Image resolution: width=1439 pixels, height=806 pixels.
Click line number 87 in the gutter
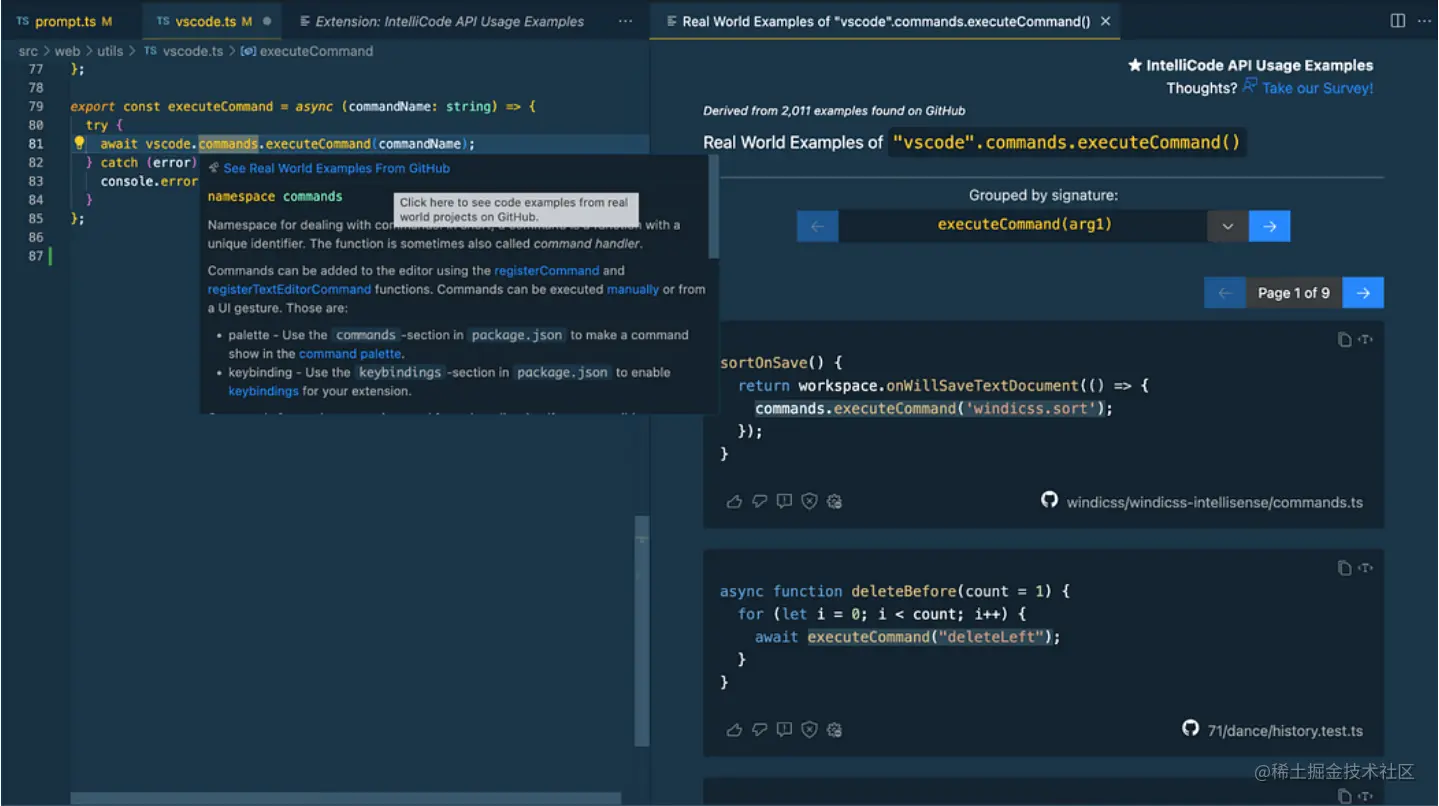point(36,256)
